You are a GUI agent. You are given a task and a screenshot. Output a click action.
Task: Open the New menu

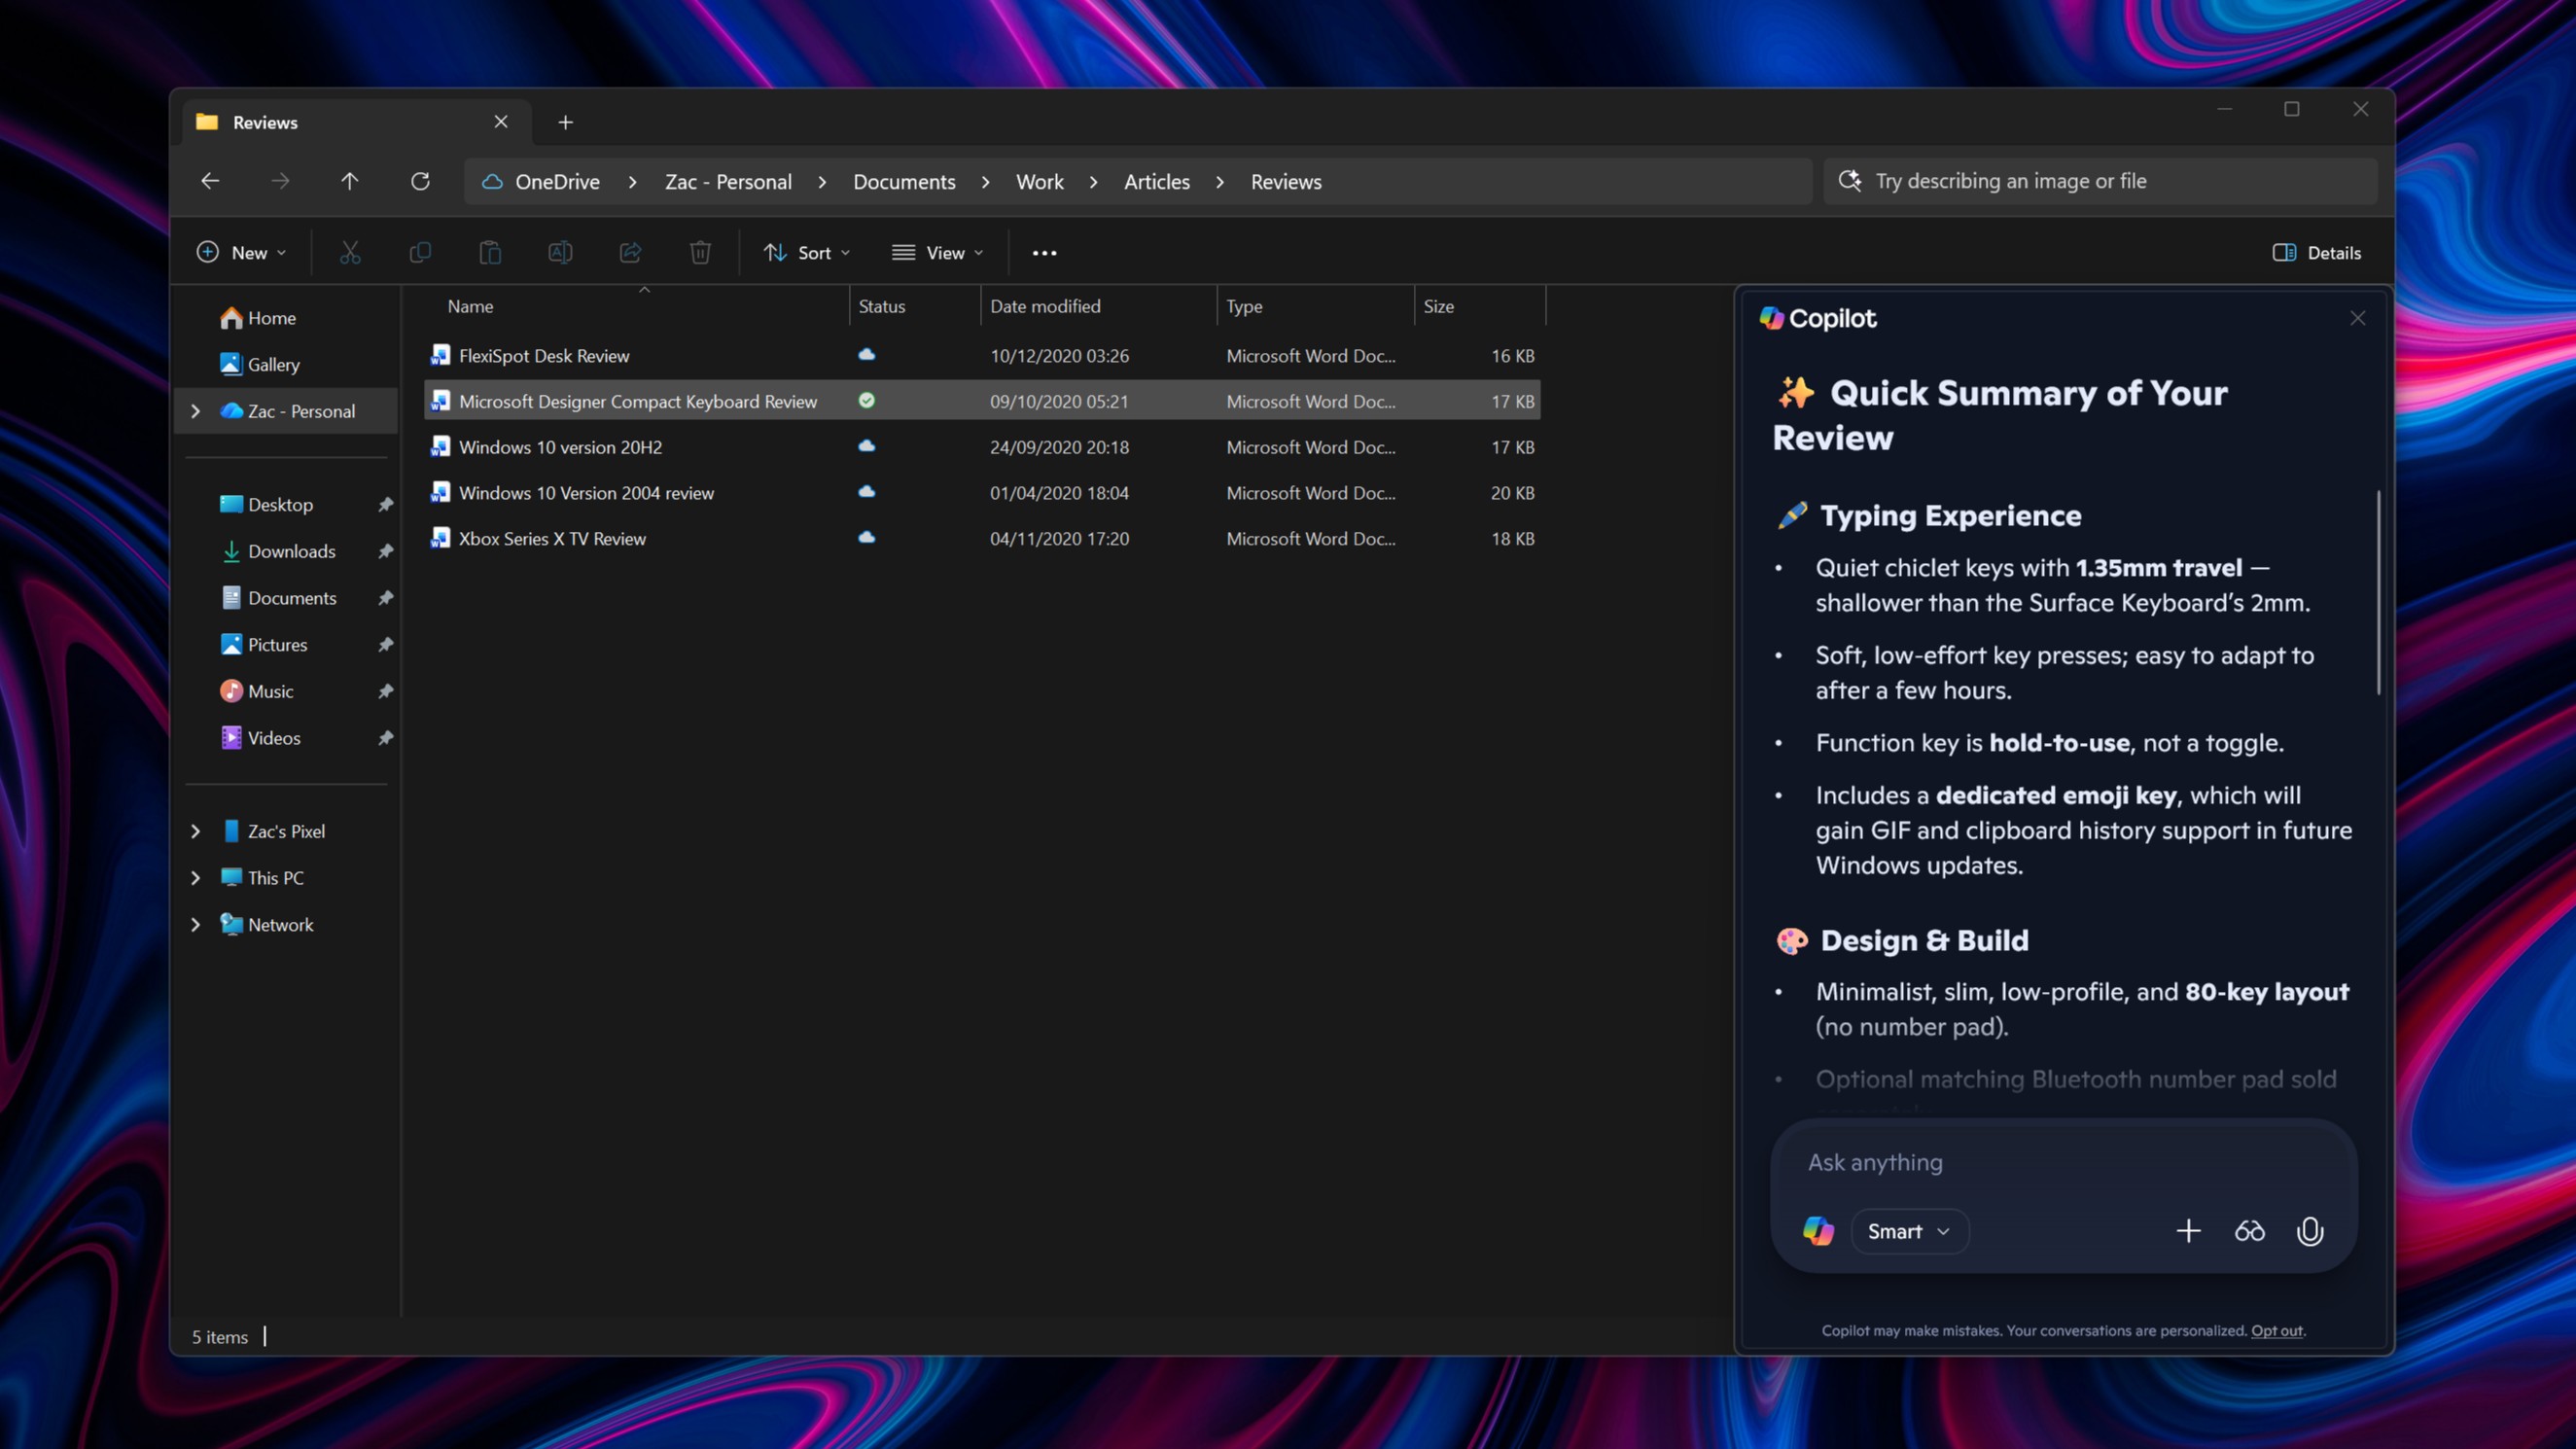241,252
